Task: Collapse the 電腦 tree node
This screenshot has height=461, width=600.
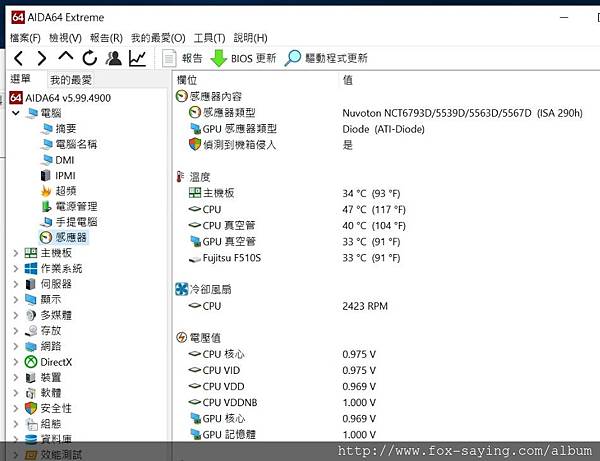Action: (16, 113)
